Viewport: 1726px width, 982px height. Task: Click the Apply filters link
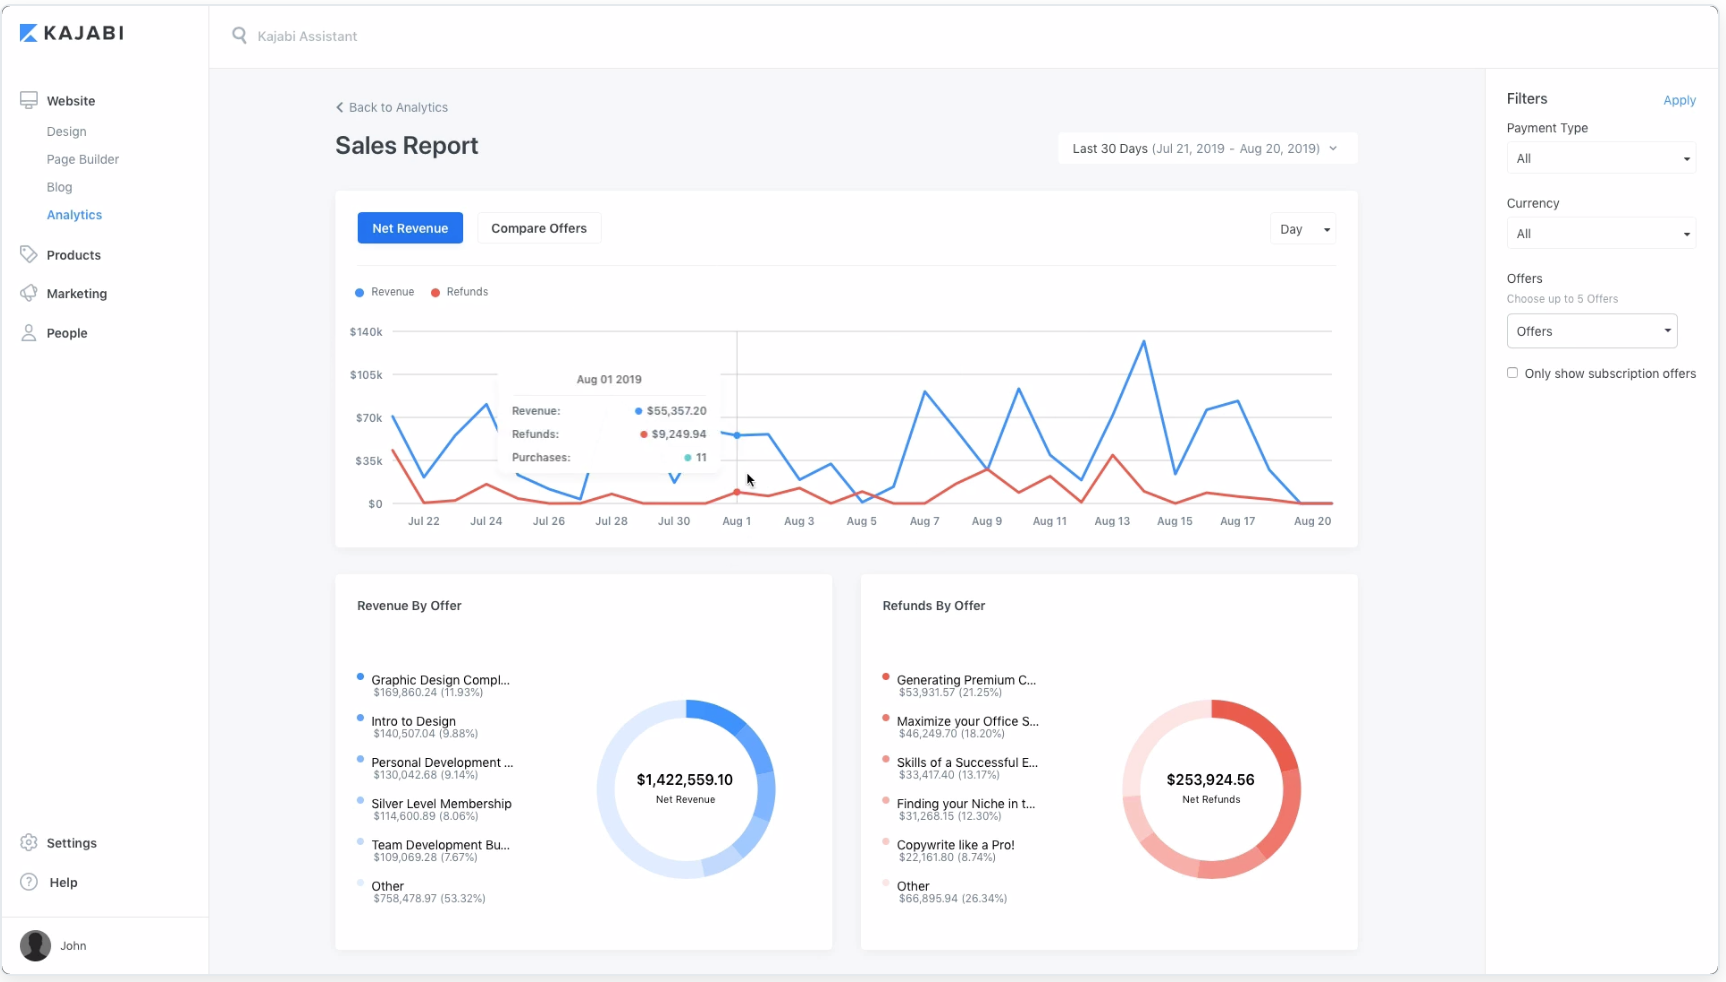pos(1679,100)
